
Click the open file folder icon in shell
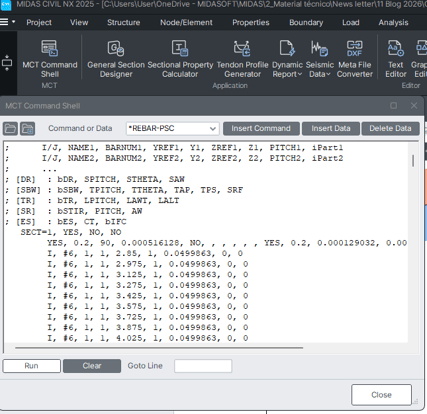(10, 128)
